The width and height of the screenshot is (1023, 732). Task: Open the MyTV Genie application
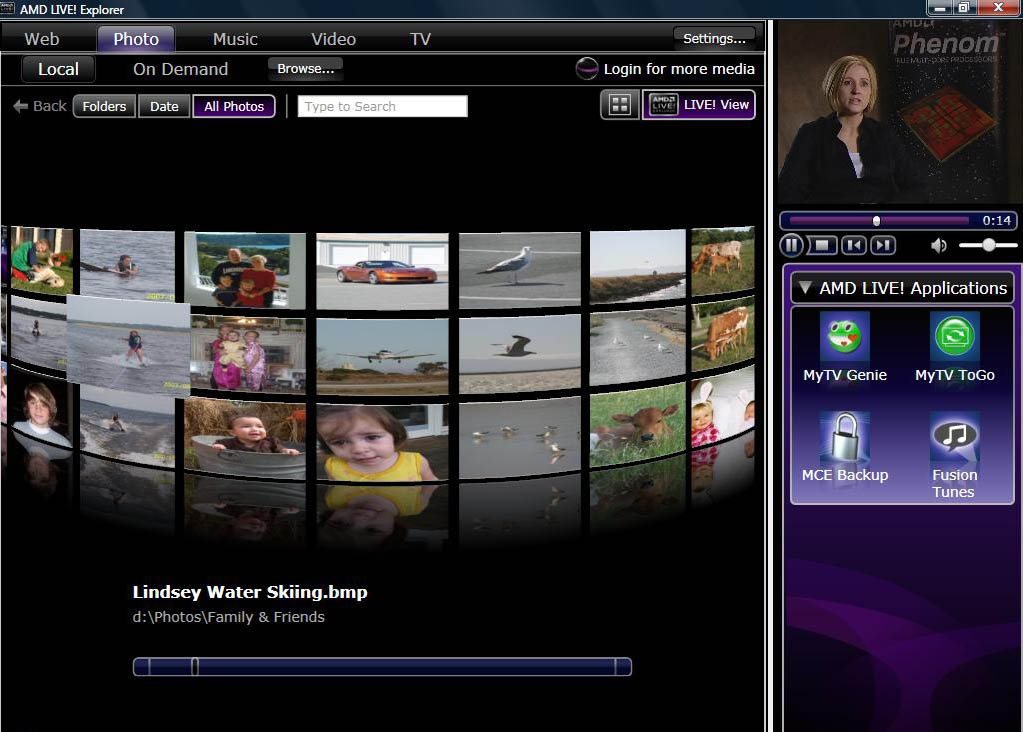[x=844, y=347]
